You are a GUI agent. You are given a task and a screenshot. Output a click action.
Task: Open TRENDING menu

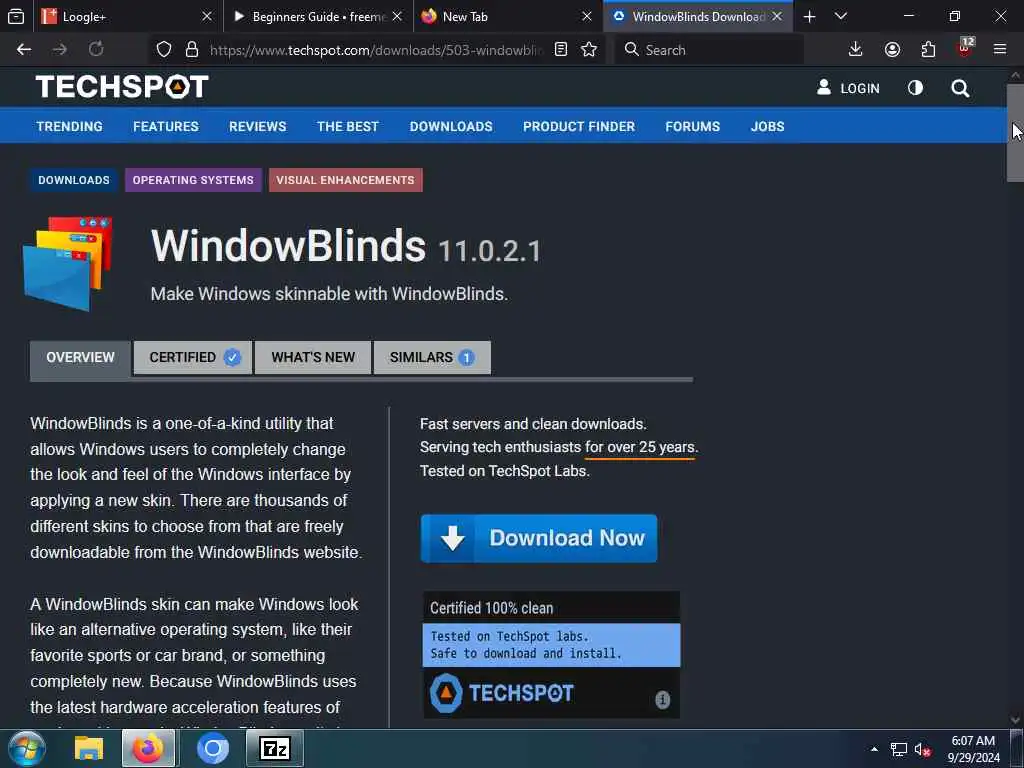click(x=69, y=126)
